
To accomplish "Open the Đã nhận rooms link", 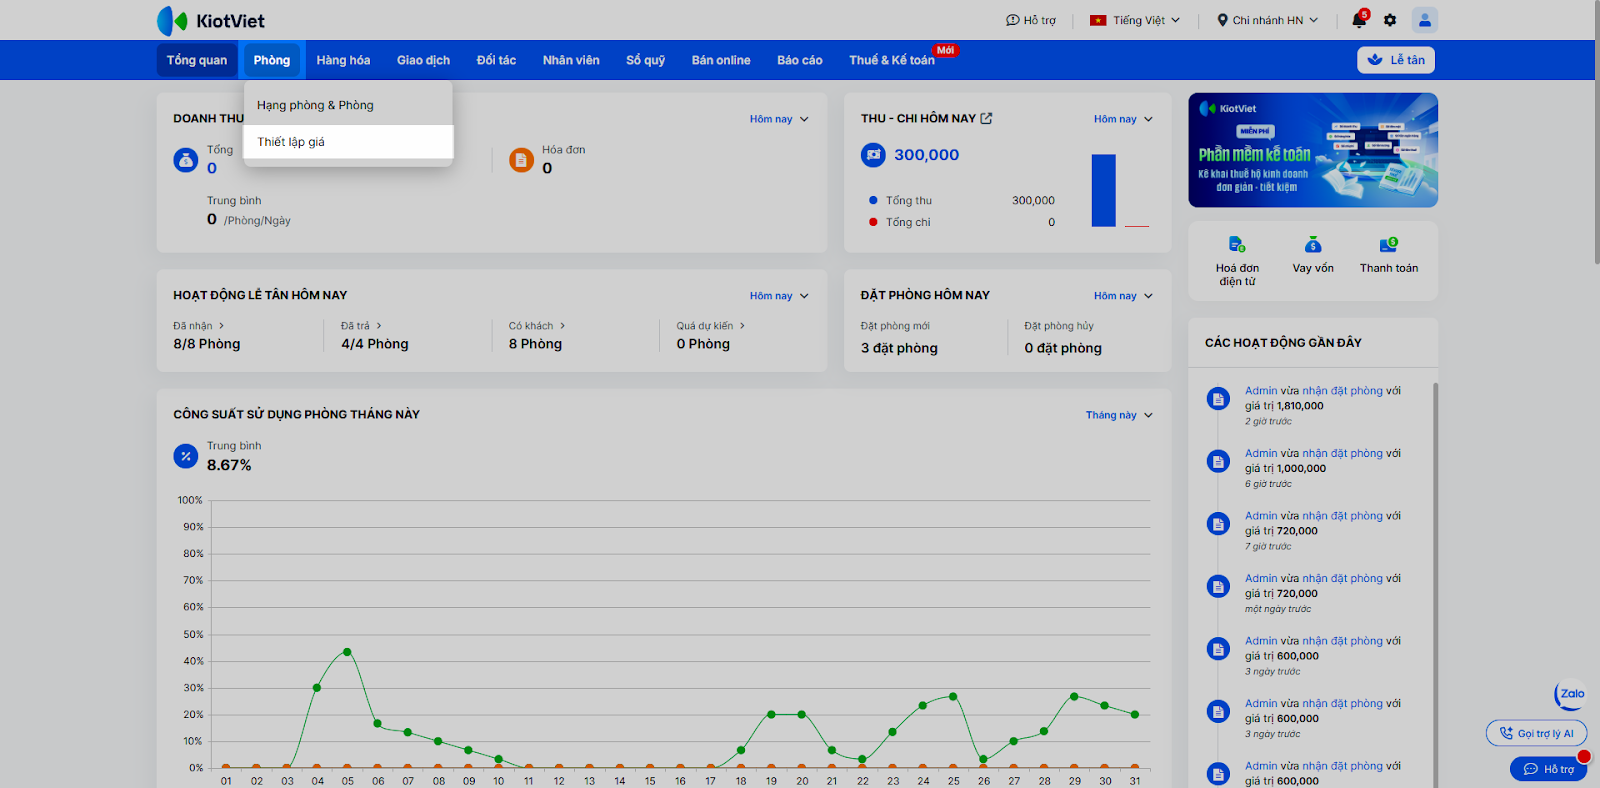I will click(x=199, y=326).
